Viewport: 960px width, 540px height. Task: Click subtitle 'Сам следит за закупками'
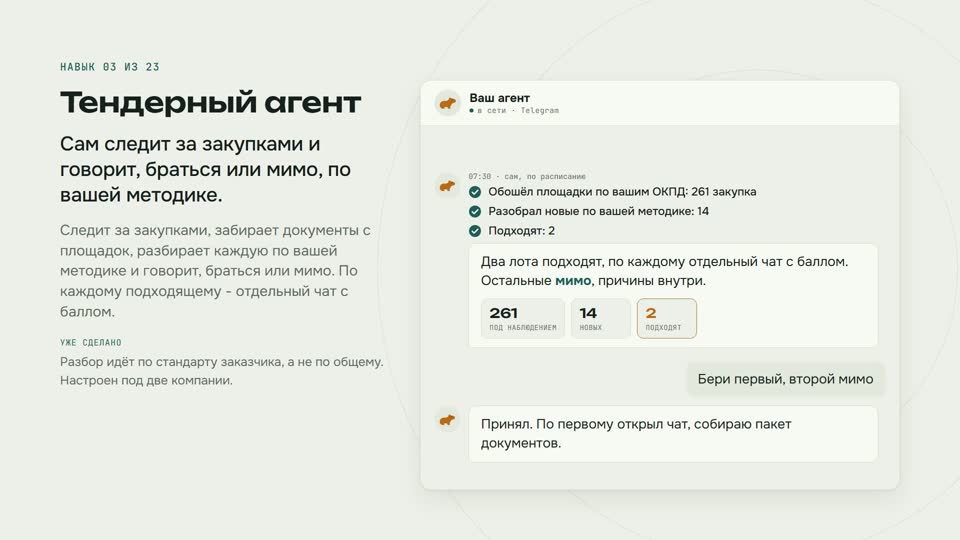click(x=205, y=170)
